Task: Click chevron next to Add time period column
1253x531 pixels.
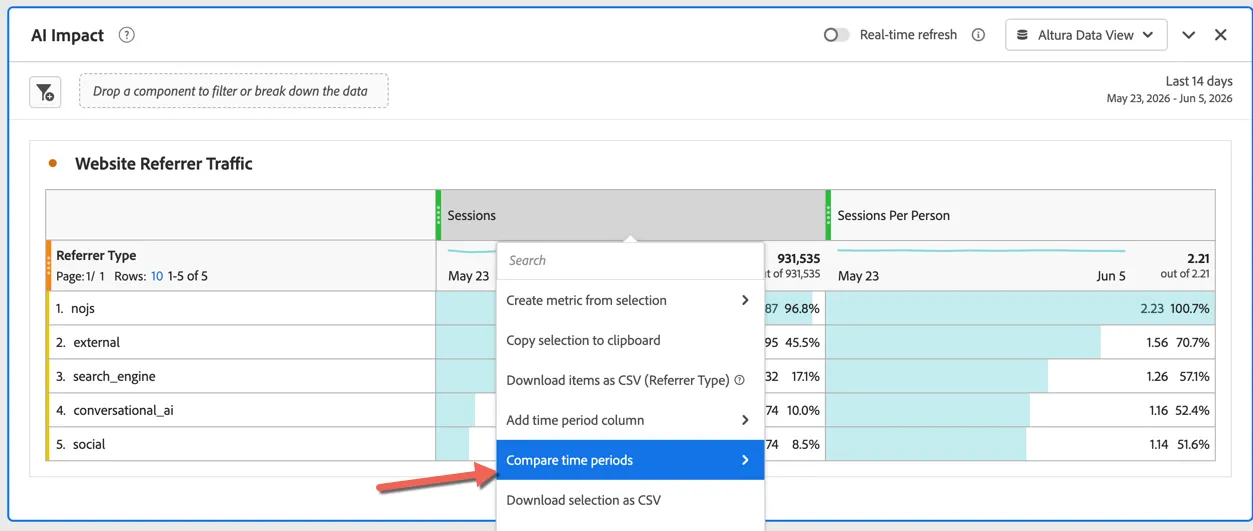Action: pos(745,420)
